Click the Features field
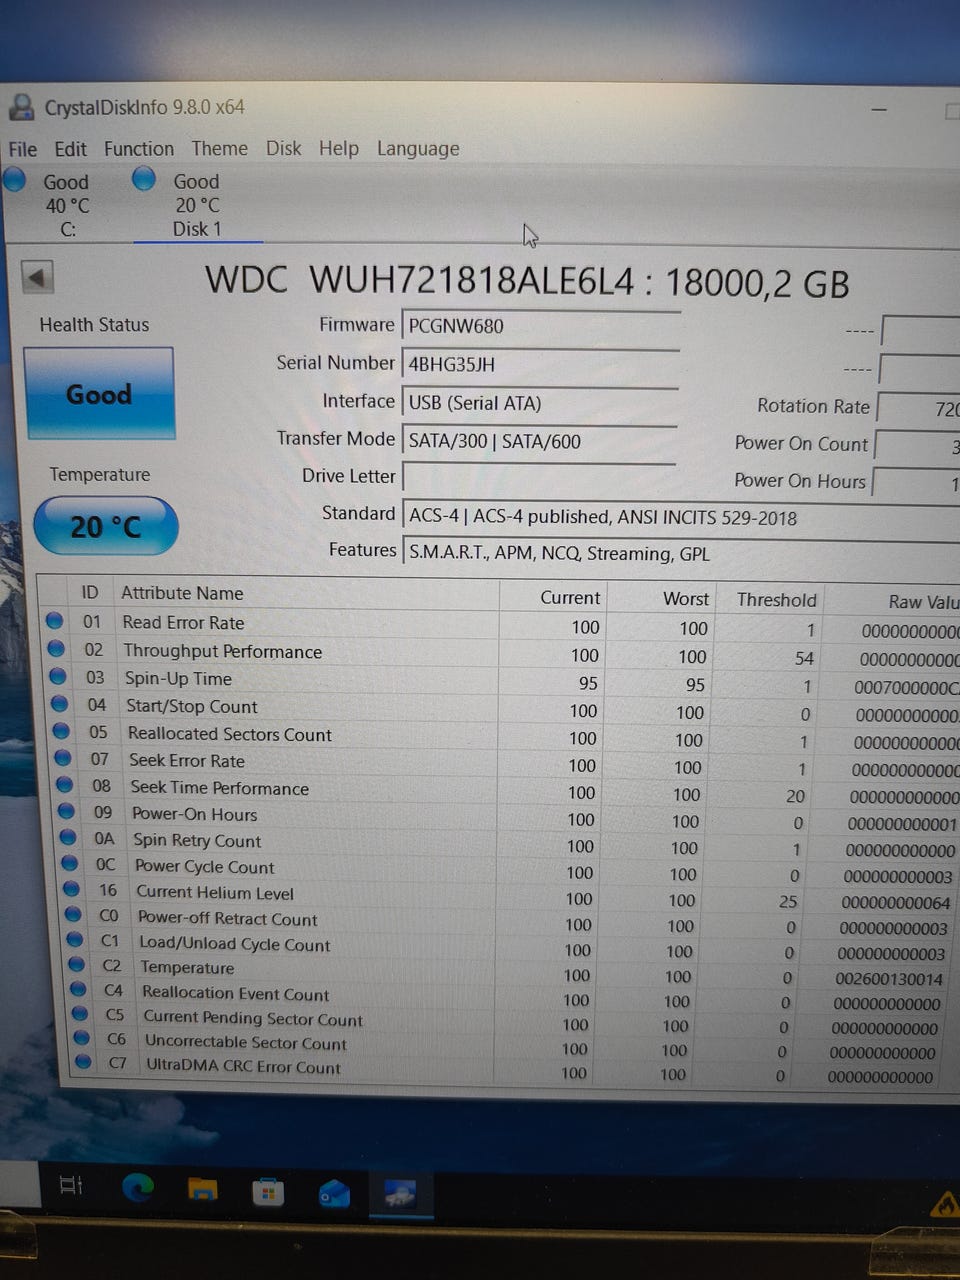This screenshot has width=960, height=1280. (681, 553)
